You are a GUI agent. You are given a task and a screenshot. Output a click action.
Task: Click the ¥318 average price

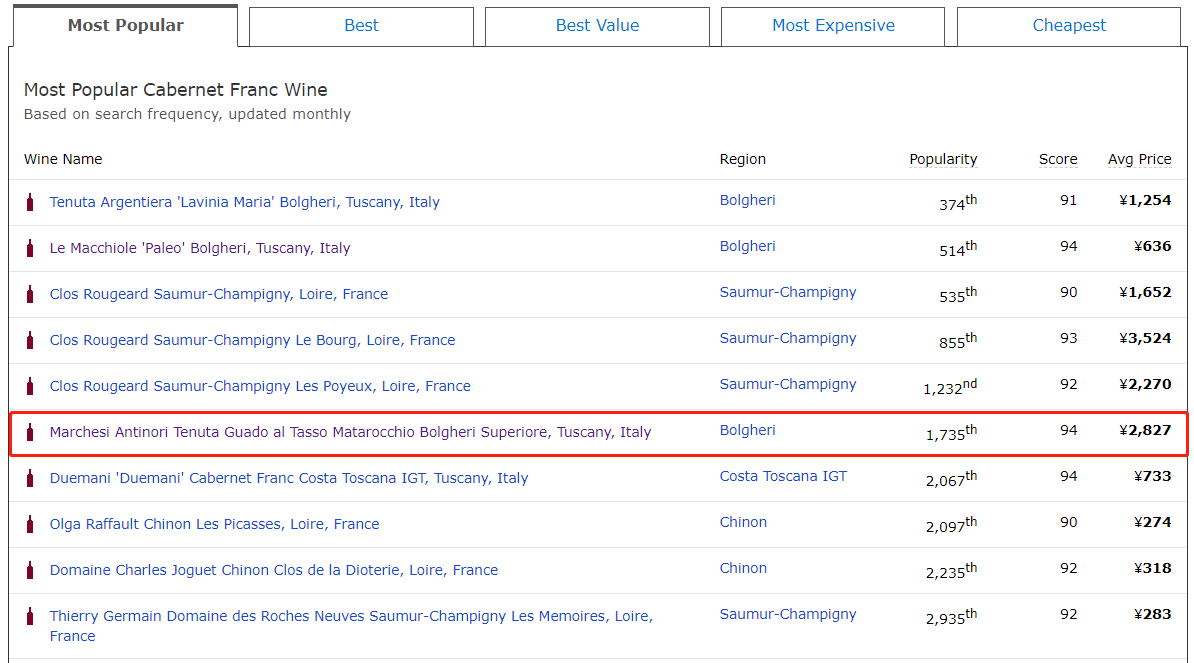1152,568
